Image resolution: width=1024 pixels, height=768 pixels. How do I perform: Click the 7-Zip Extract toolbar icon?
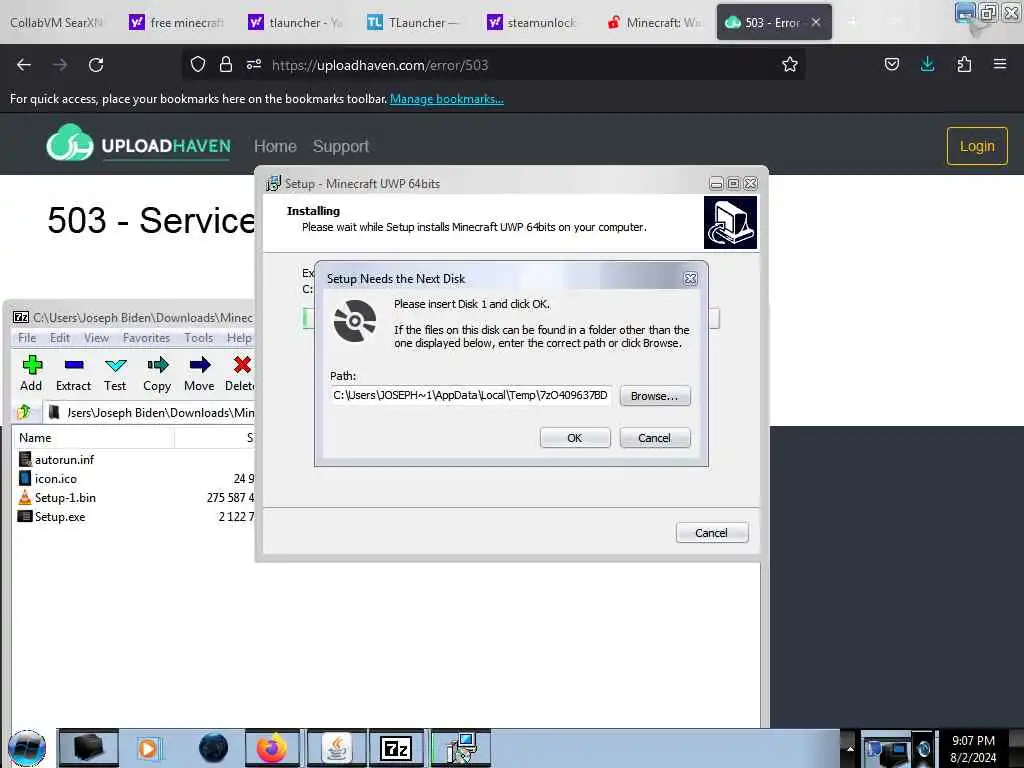pos(74,365)
